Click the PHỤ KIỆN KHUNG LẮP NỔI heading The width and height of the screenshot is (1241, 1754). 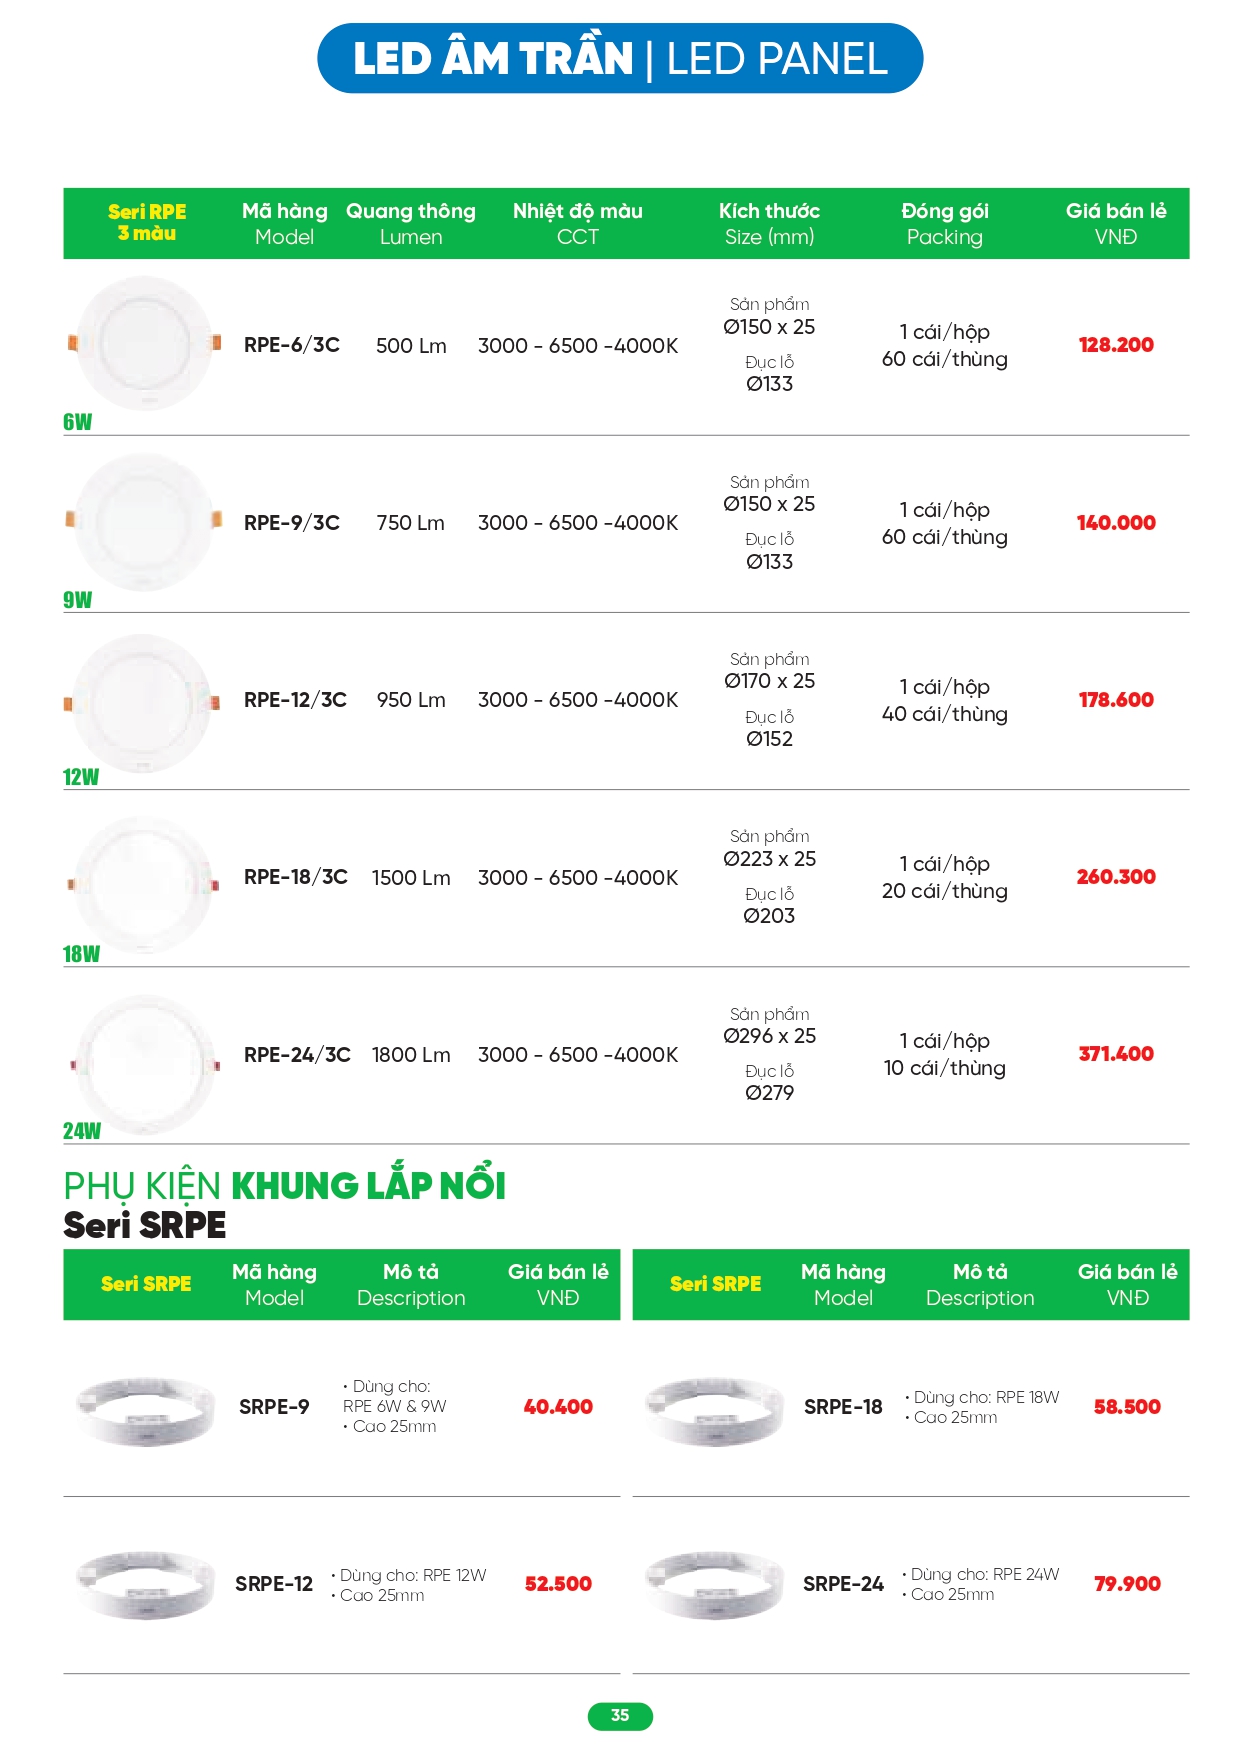pyautogui.click(x=285, y=1186)
